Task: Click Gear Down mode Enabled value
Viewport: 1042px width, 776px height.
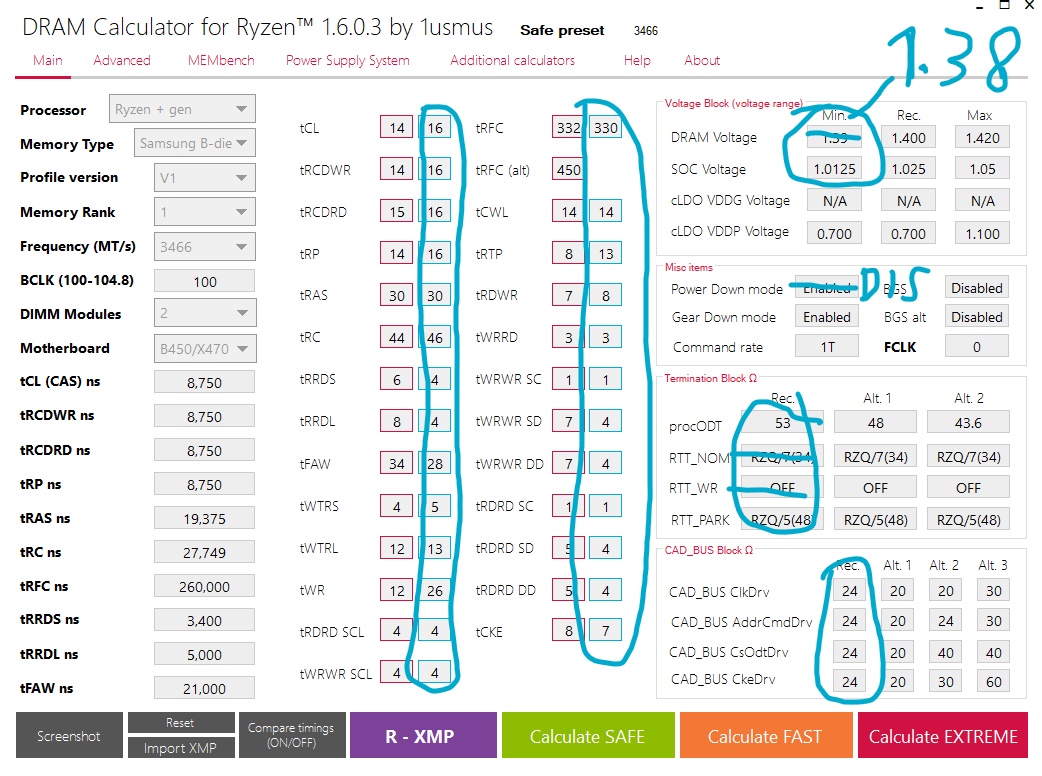Action: click(827, 317)
